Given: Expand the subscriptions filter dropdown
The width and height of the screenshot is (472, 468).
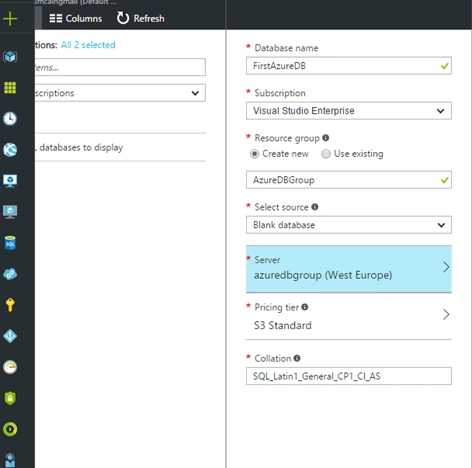Looking at the screenshot, I should [x=120, y=93].
